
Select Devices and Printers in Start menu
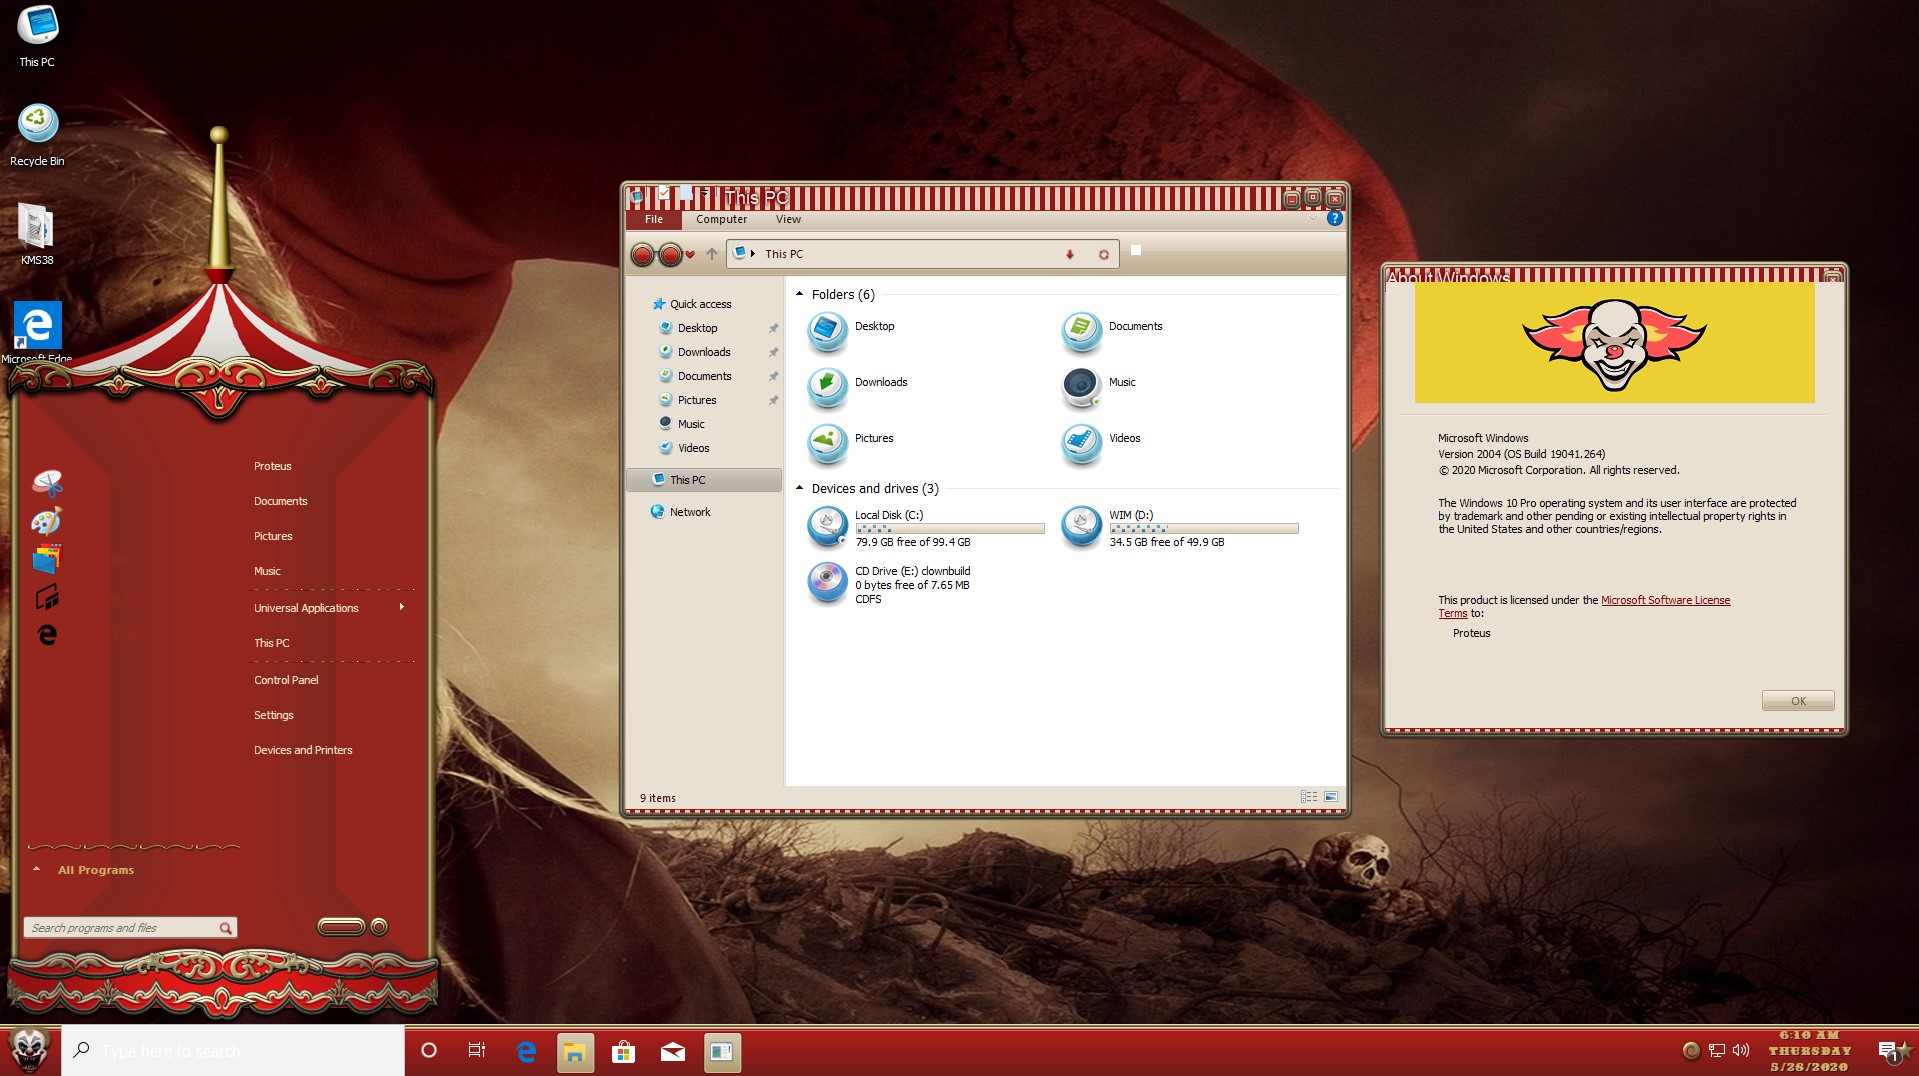coord(303,750)
